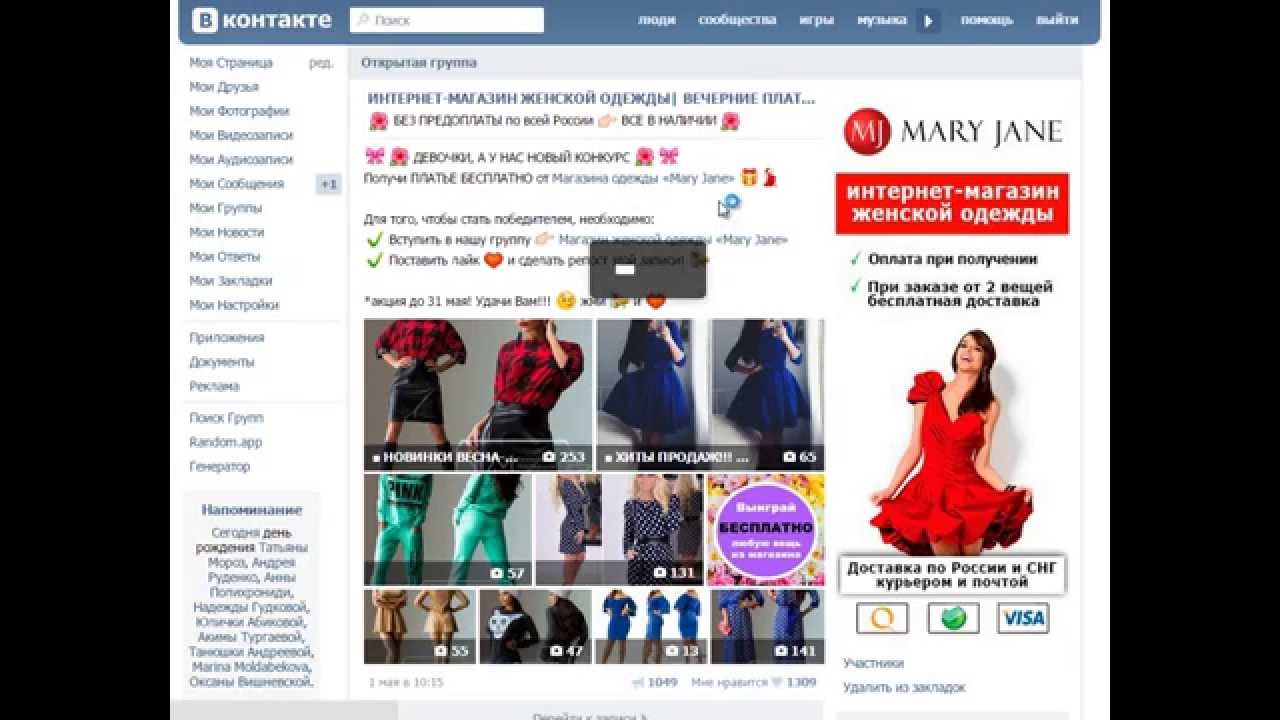The image size is (1280, 720).
Task: Open Генератор app
Action: [220, 467]
